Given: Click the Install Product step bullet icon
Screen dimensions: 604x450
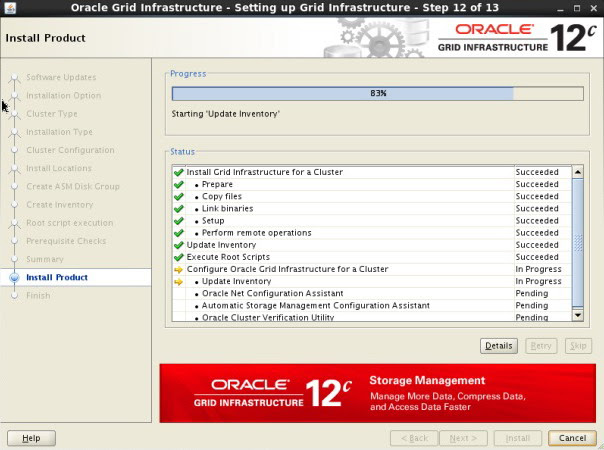Looking at the screenshot, I should click(14, 277).
